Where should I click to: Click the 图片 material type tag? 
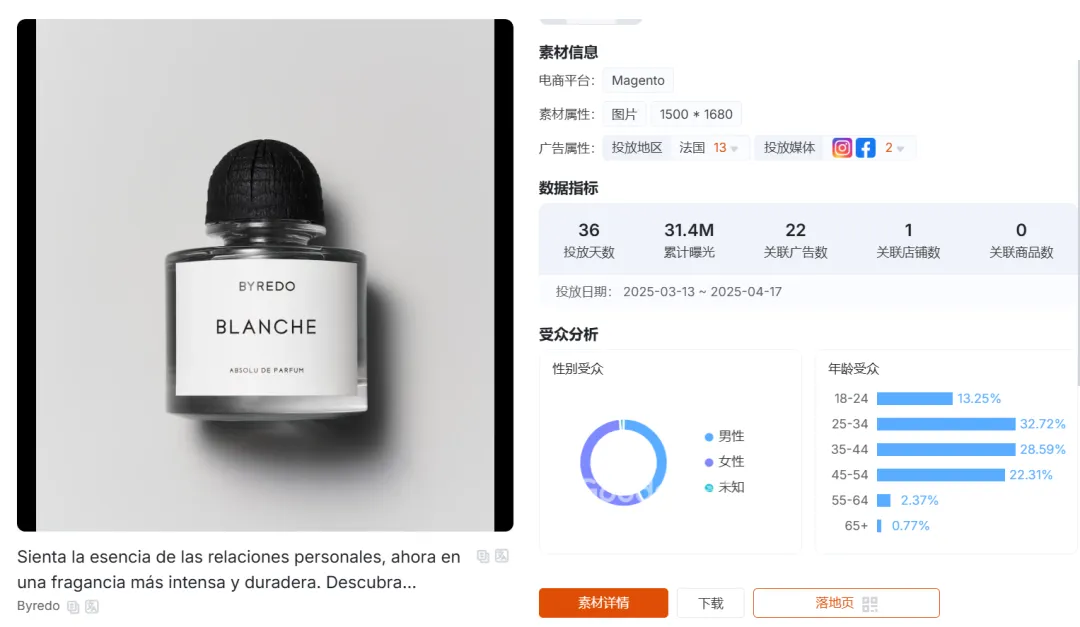click(x=624, y=114)
